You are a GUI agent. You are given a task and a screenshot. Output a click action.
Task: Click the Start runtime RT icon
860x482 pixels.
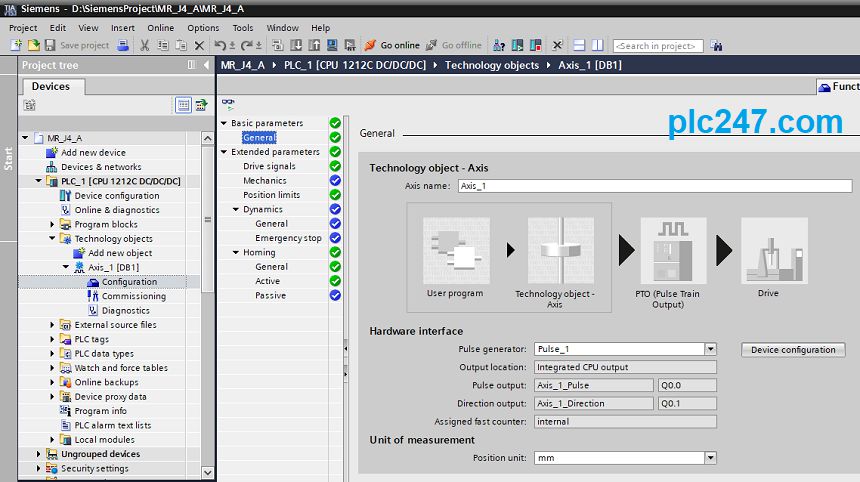coord(350,45)
